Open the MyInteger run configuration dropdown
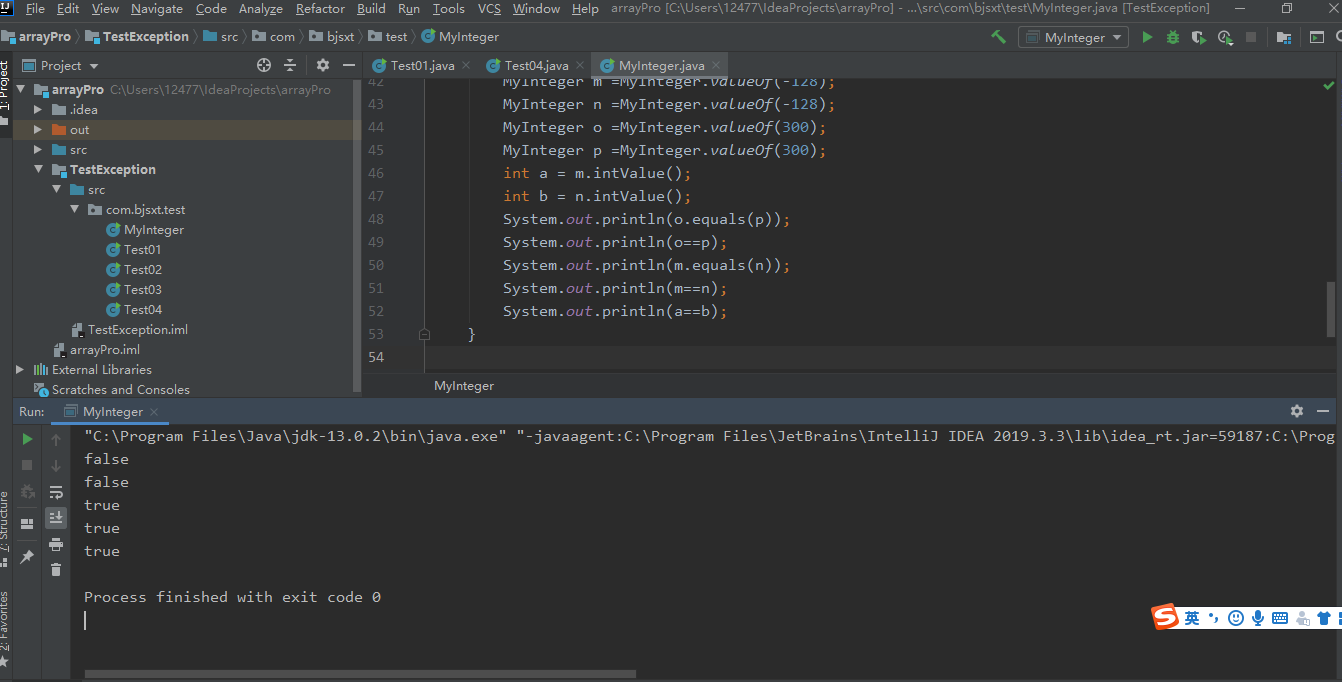The image size is (1342, 682). point(1073,37)
